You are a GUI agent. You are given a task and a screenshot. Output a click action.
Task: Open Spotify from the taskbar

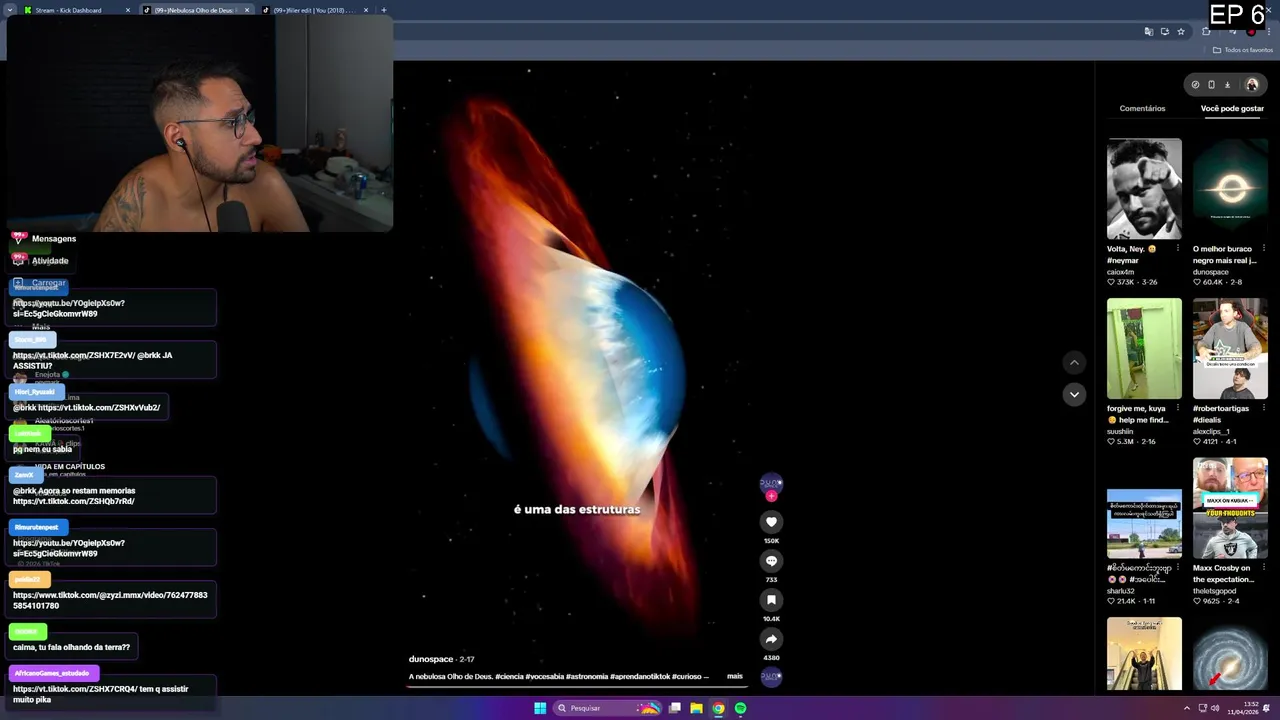[740, 708]
